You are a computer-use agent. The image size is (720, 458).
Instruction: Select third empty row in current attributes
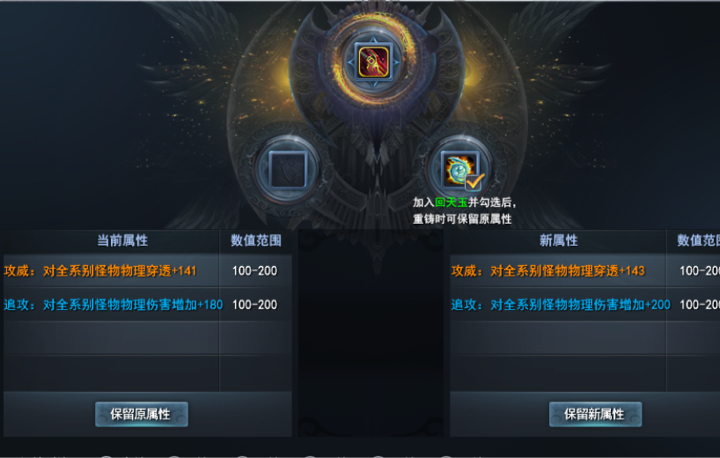pyautogui.click(x=147, y=338)
